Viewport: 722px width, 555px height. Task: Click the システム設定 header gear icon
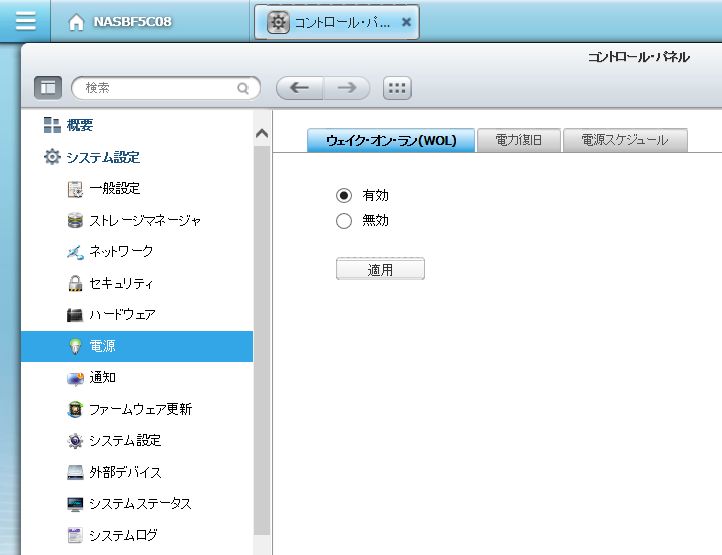[x=52, y=157]
